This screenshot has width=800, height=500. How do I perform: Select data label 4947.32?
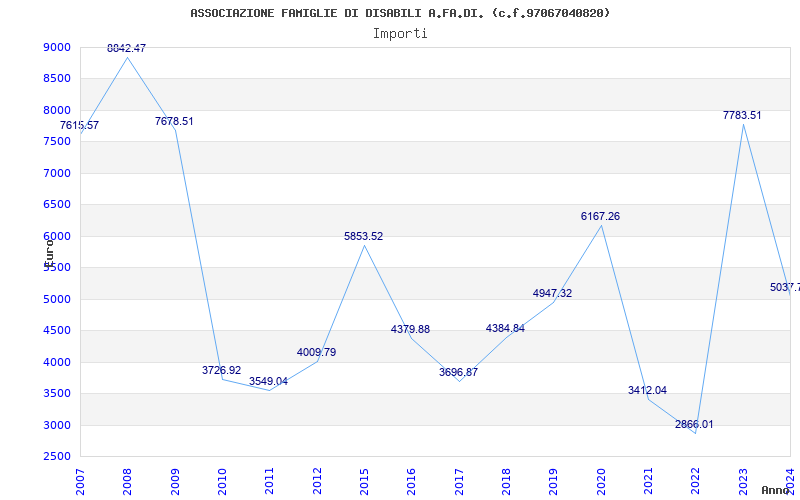coord(553,293)
